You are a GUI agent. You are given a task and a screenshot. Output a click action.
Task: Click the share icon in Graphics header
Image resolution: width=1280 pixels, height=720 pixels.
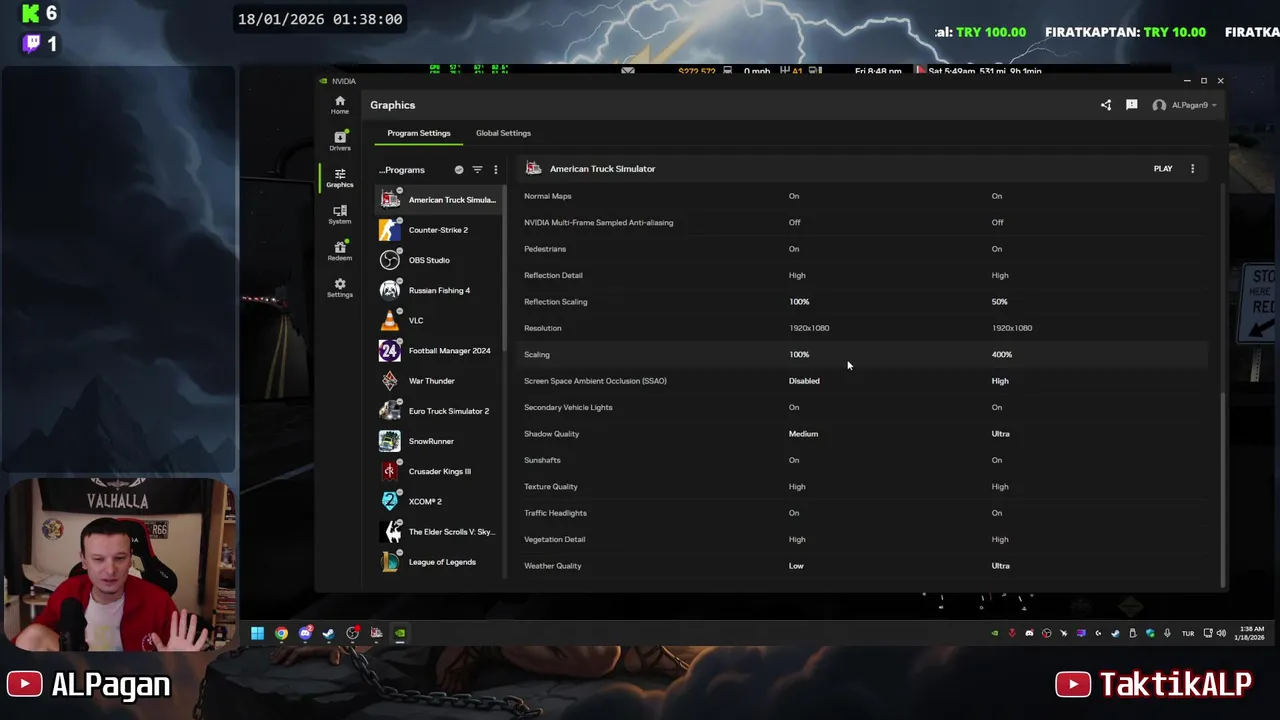1105,105
